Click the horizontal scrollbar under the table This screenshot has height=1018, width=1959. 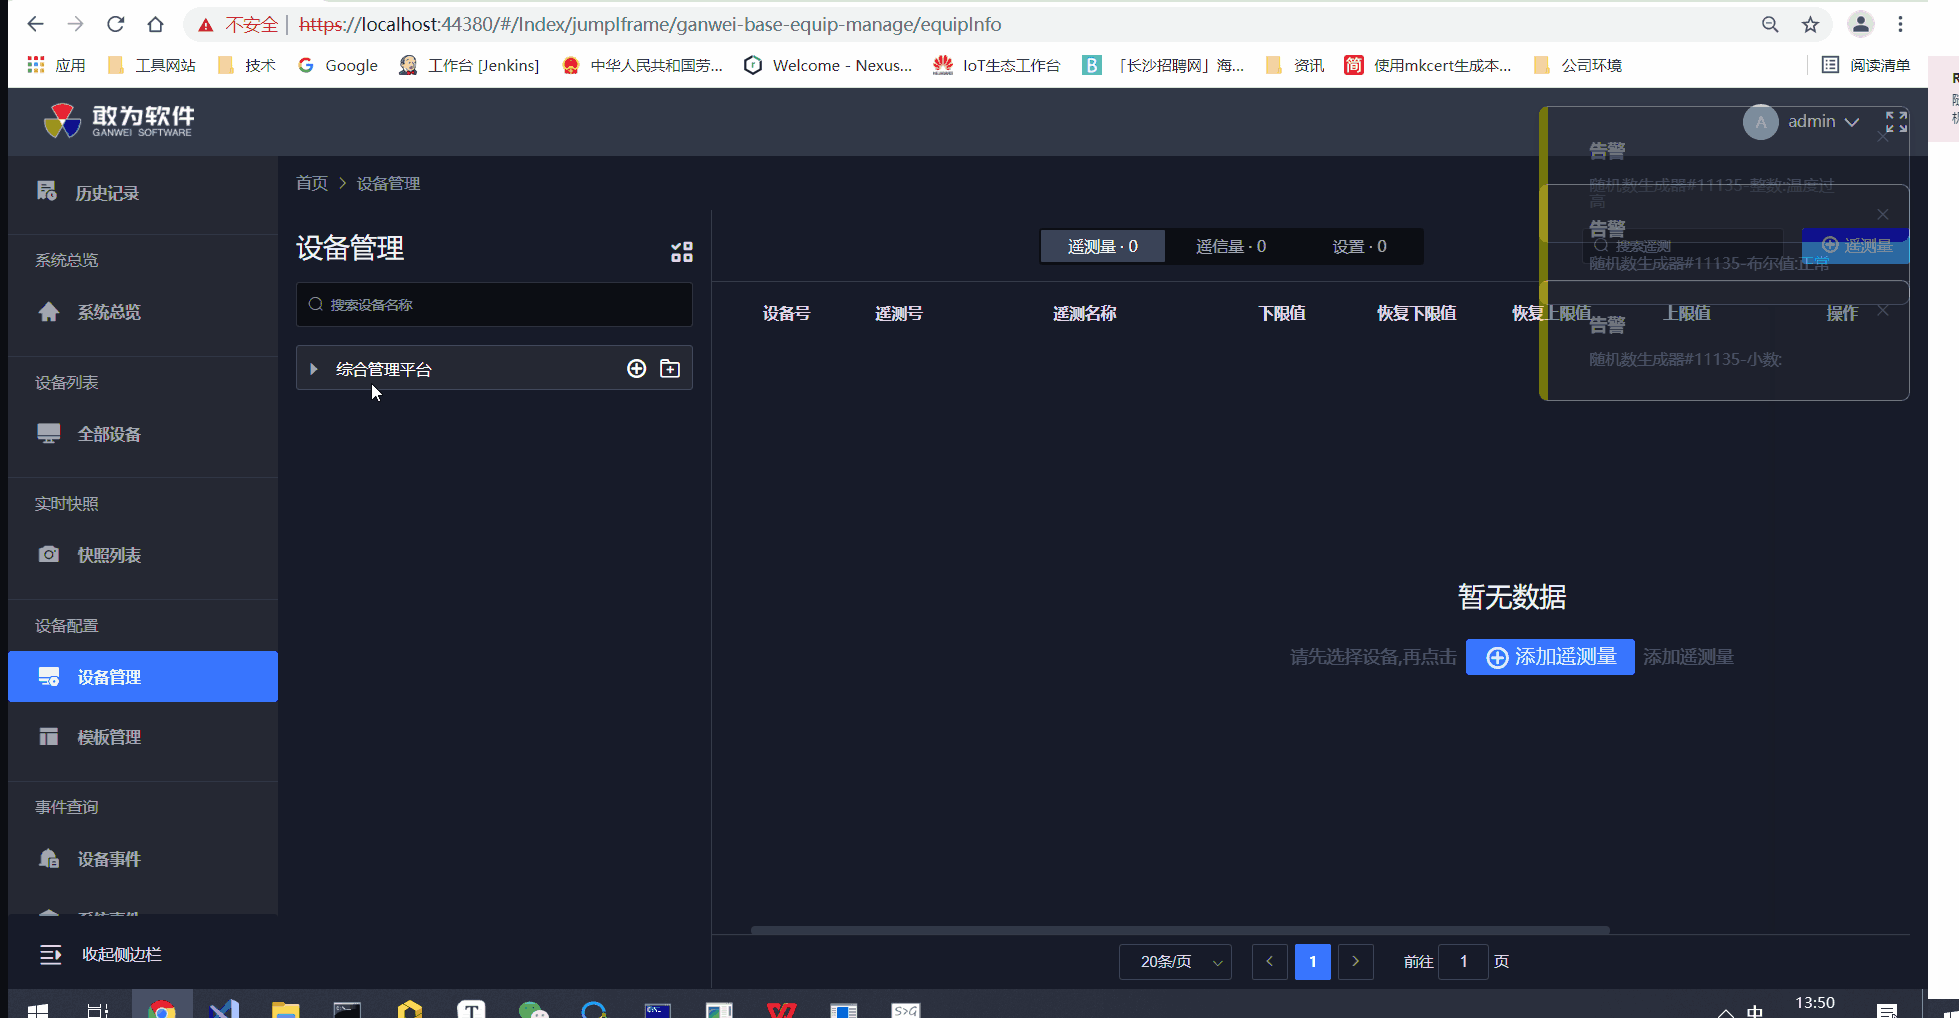point(1180,930)
